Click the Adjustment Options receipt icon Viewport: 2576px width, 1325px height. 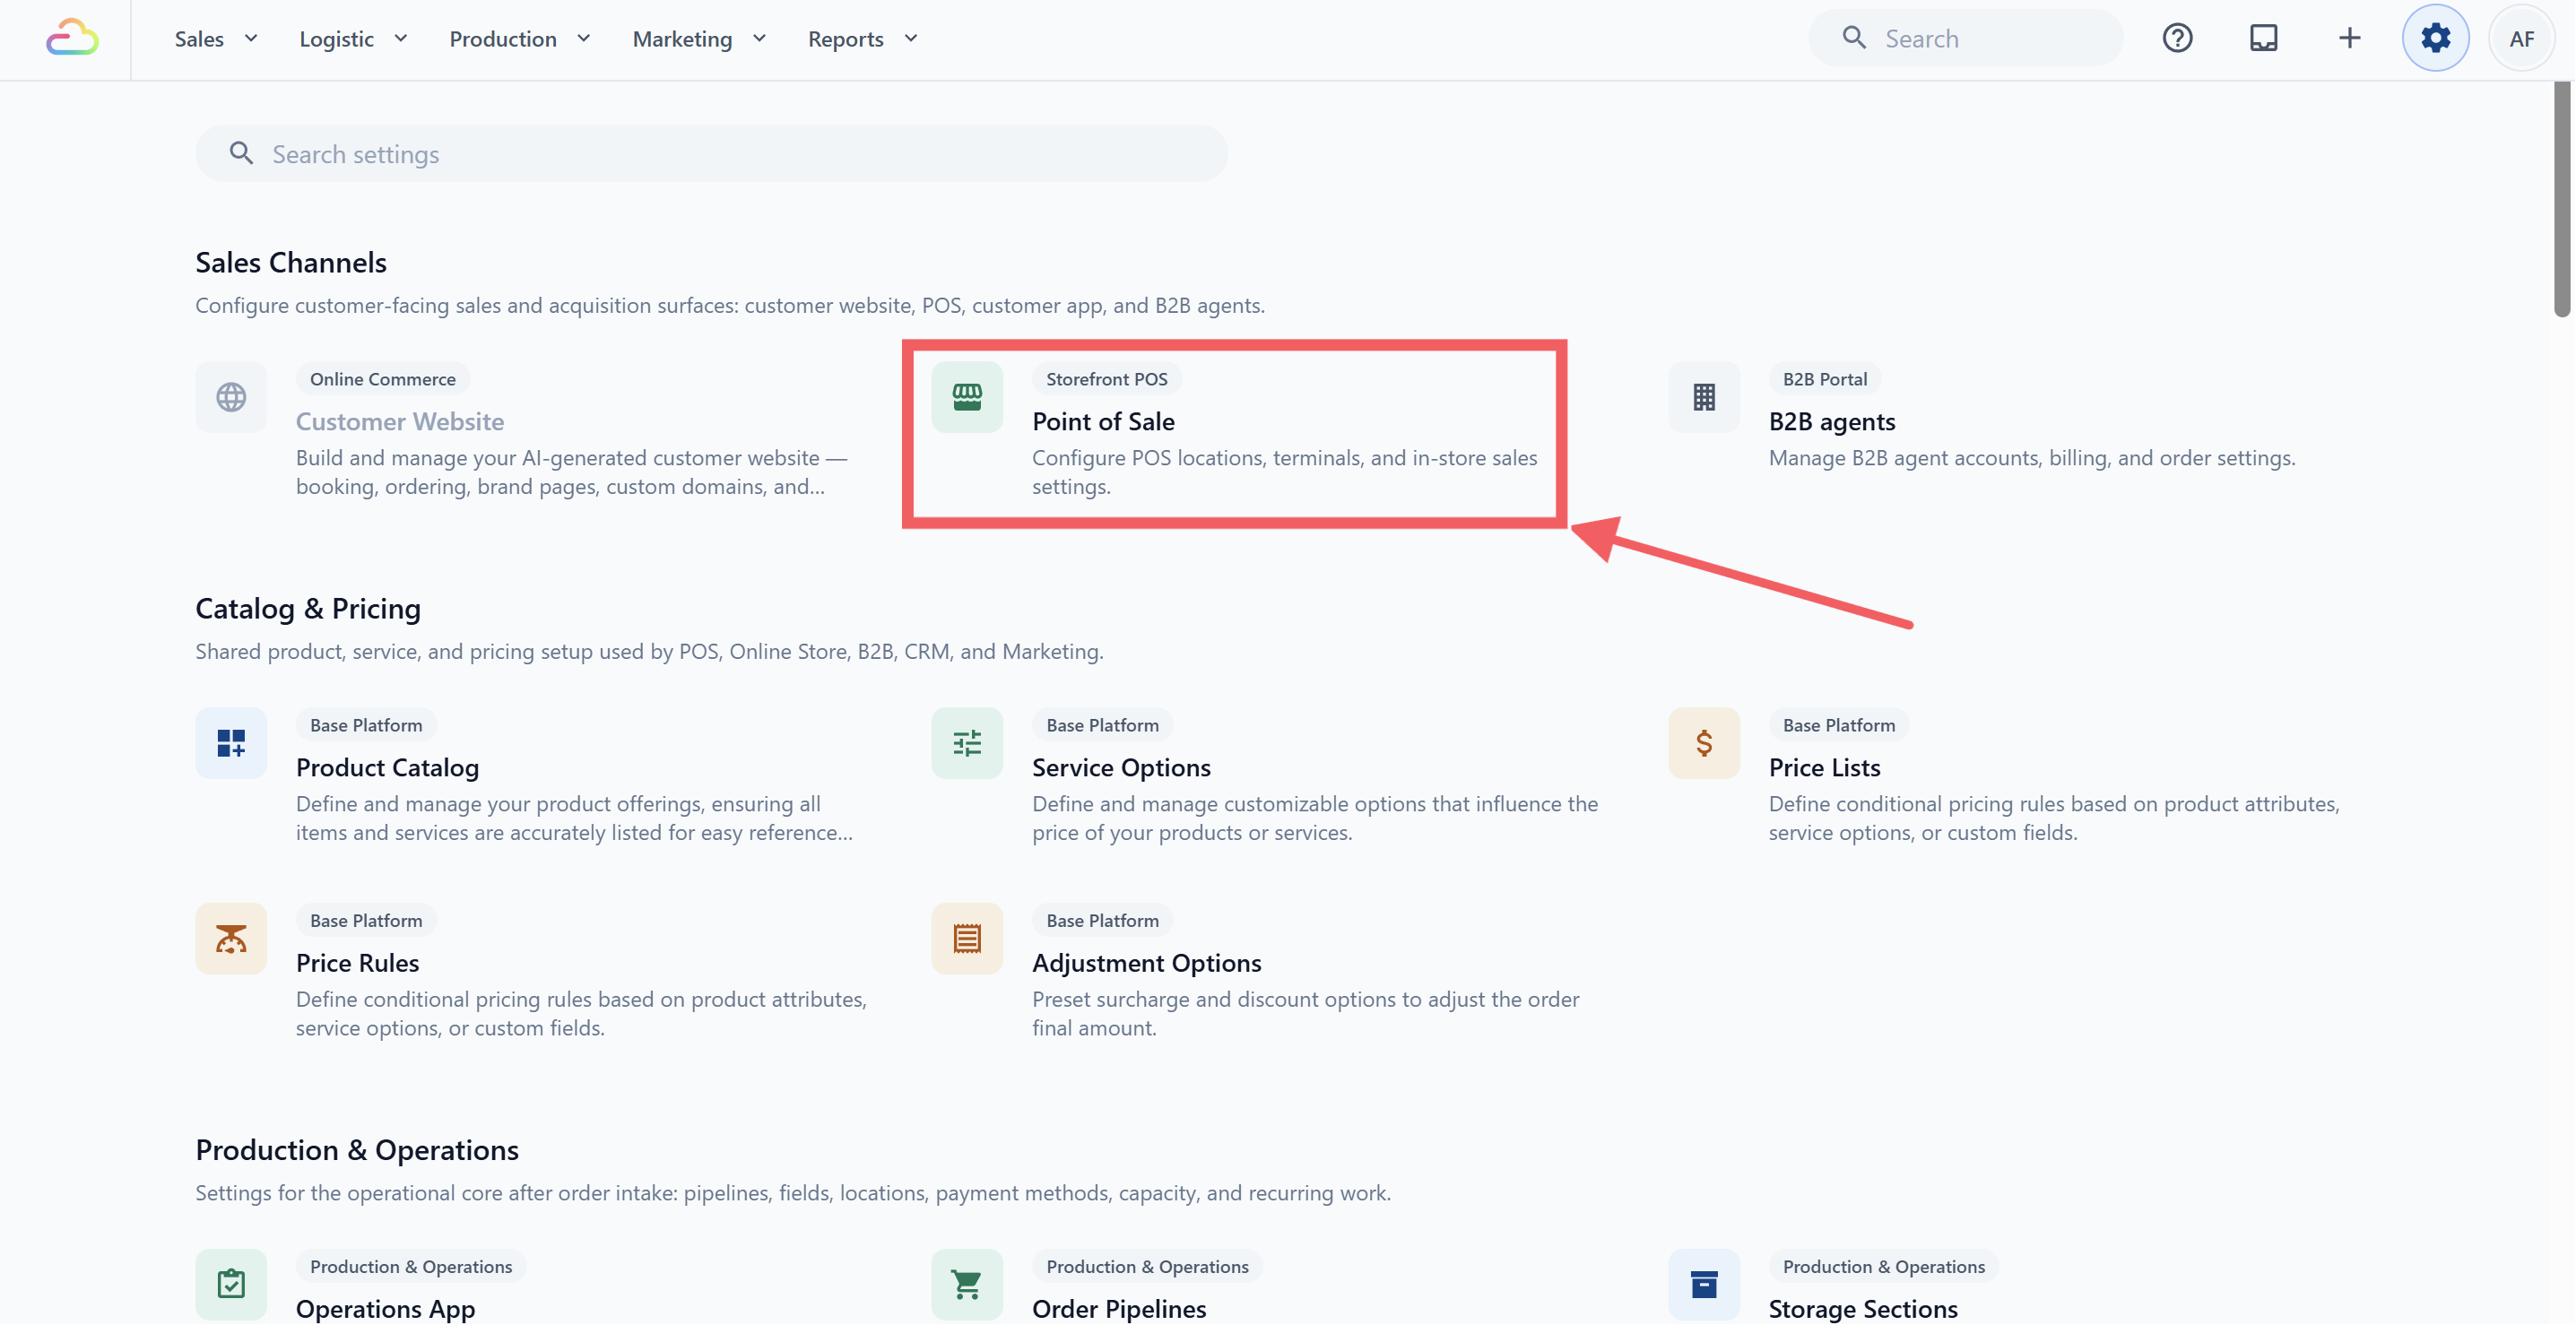tap(967, 938)
